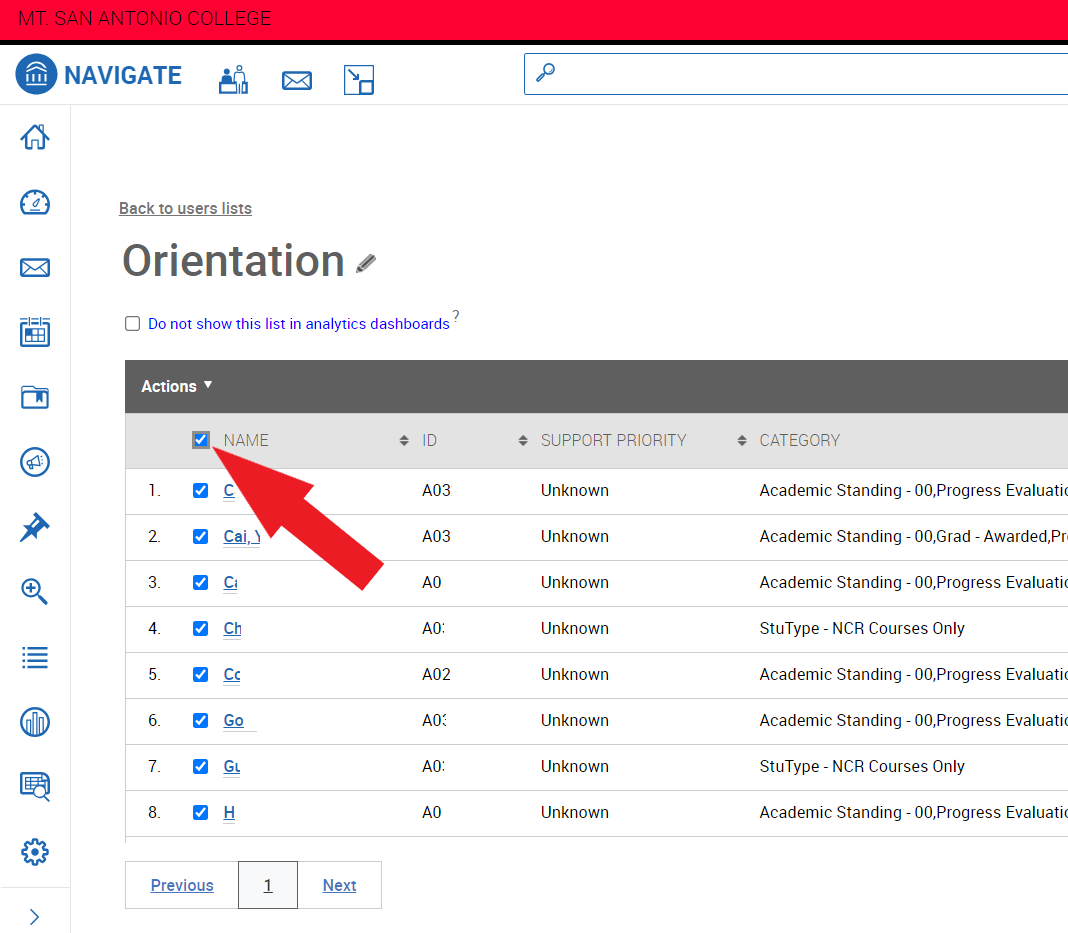
Task: Uncheck the checkbox for row 5
Action: point(200,674)
